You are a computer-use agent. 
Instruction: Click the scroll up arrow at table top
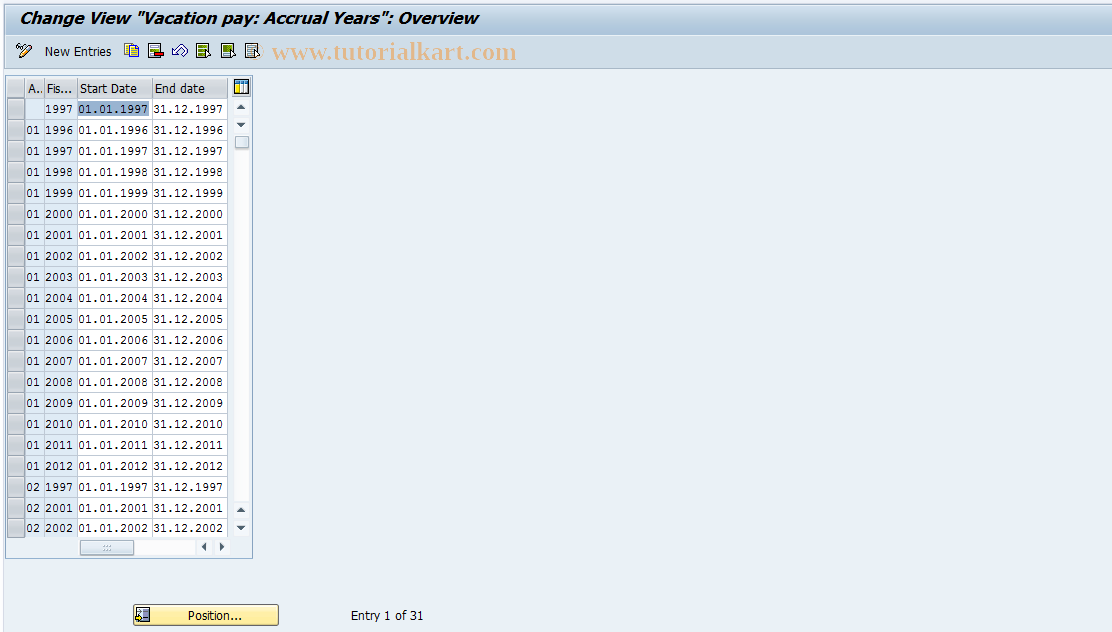pos(241,107)
